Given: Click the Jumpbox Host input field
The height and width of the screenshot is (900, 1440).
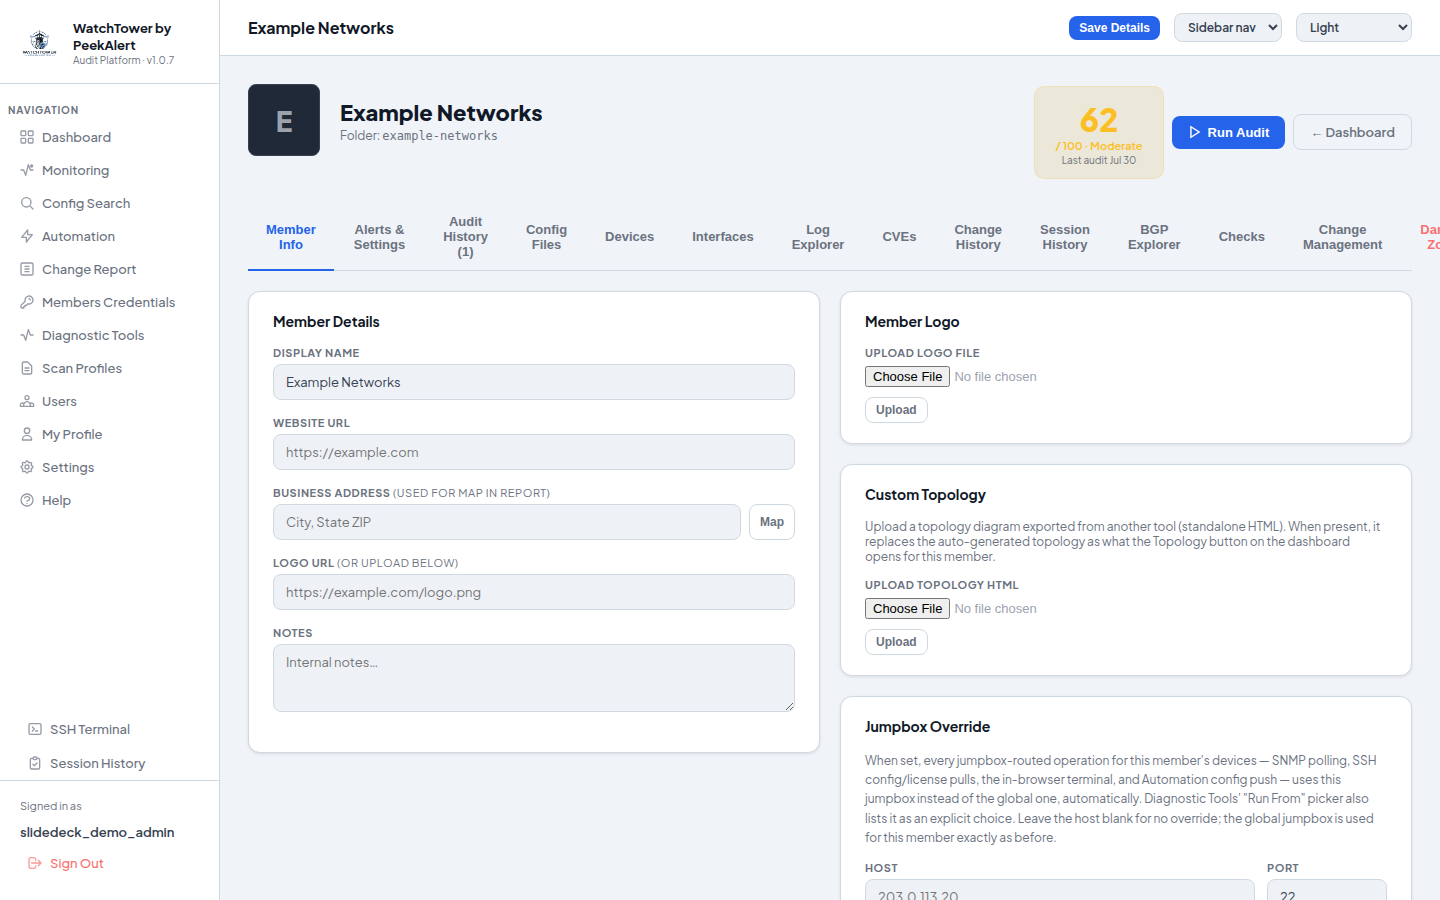Looking at the screenshot, I should 1060,890.
